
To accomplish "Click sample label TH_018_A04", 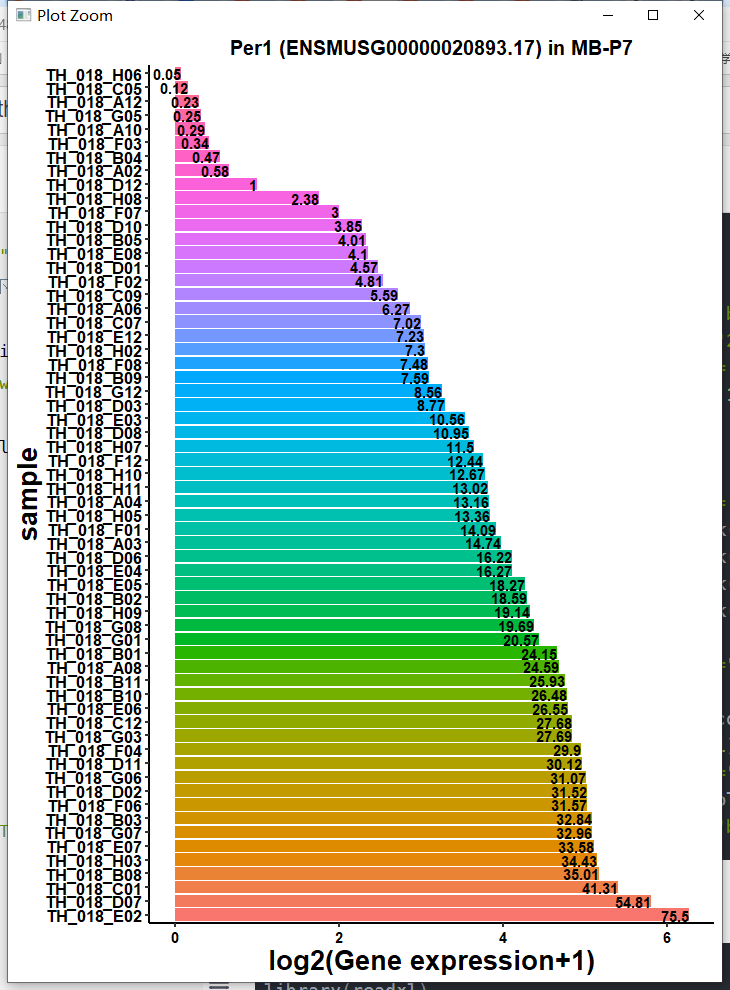I will coord(94,503).
